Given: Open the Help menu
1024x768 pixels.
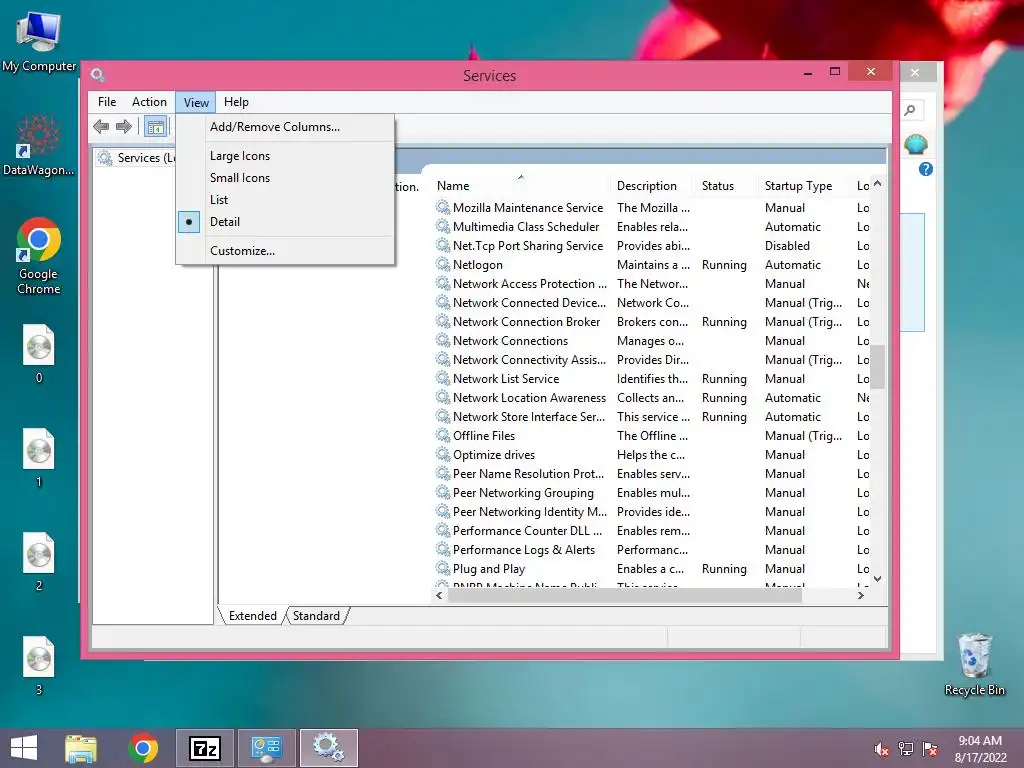Looking at the screenshot, I should 236,102.
